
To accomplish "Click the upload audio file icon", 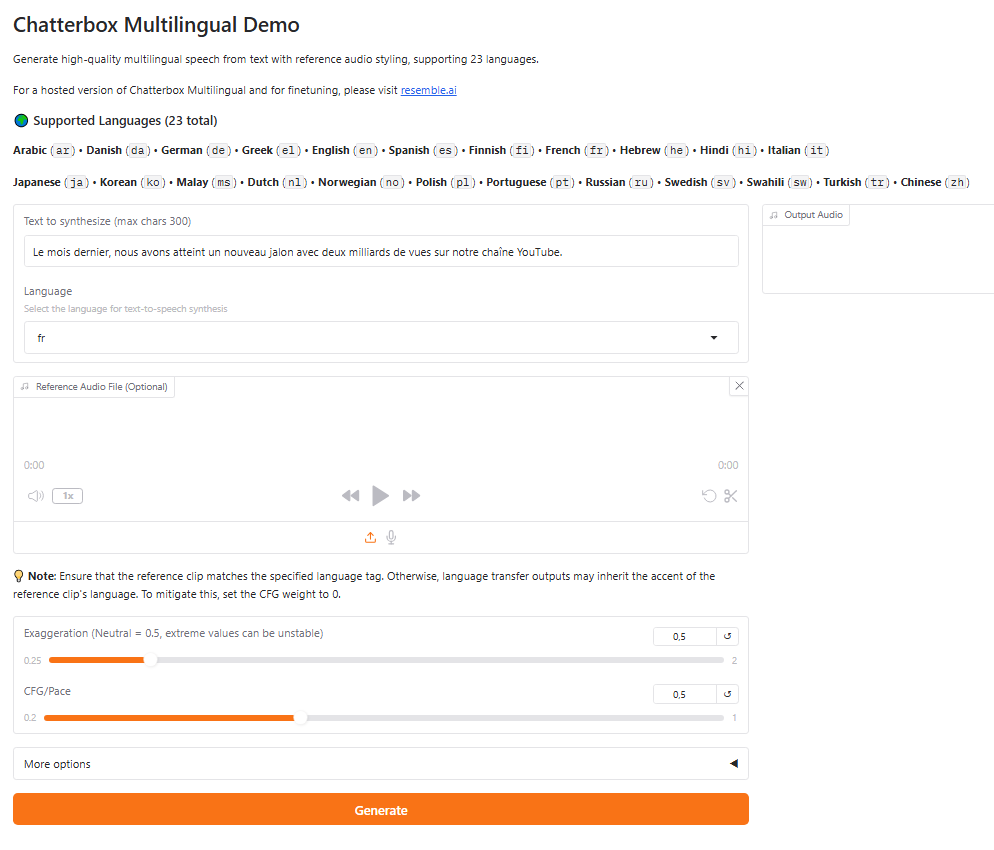I will coord(370,538).
